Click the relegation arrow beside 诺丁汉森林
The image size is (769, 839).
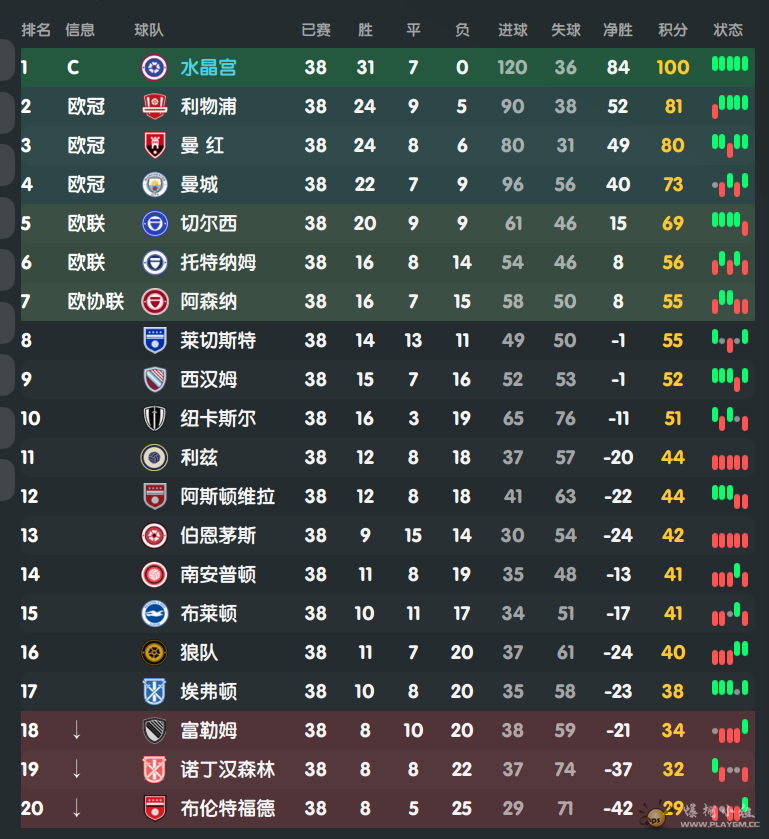[x=77, y=769]
